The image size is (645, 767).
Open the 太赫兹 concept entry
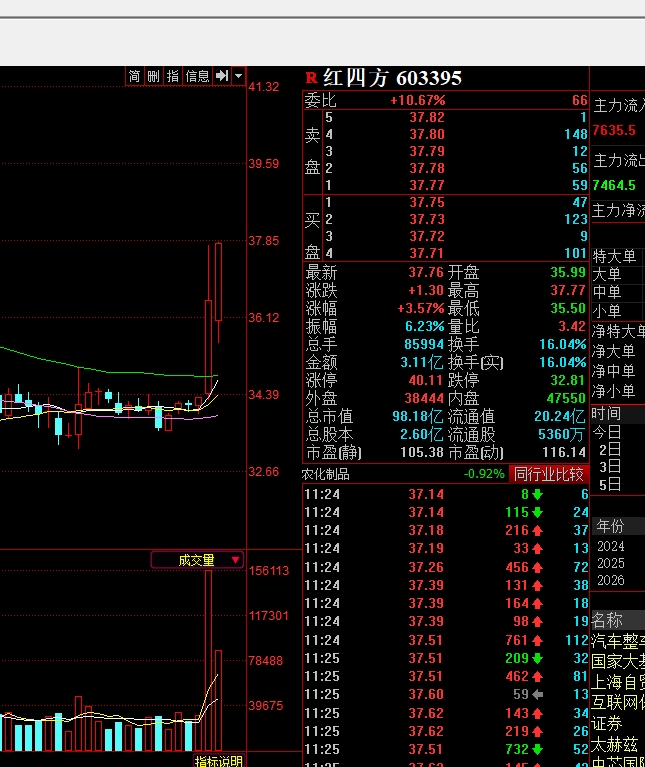[x=614, y=744]
